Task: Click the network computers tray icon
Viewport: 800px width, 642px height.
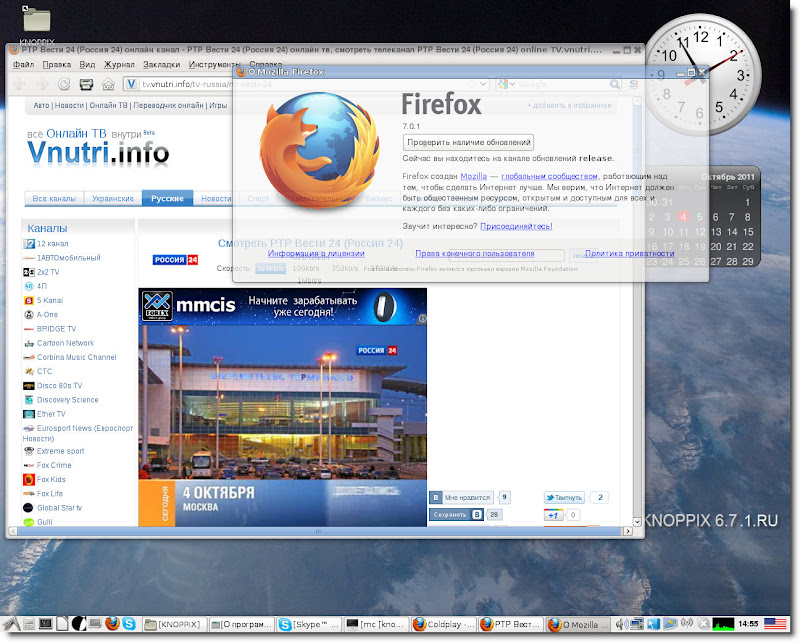Action: pos(637,624)
